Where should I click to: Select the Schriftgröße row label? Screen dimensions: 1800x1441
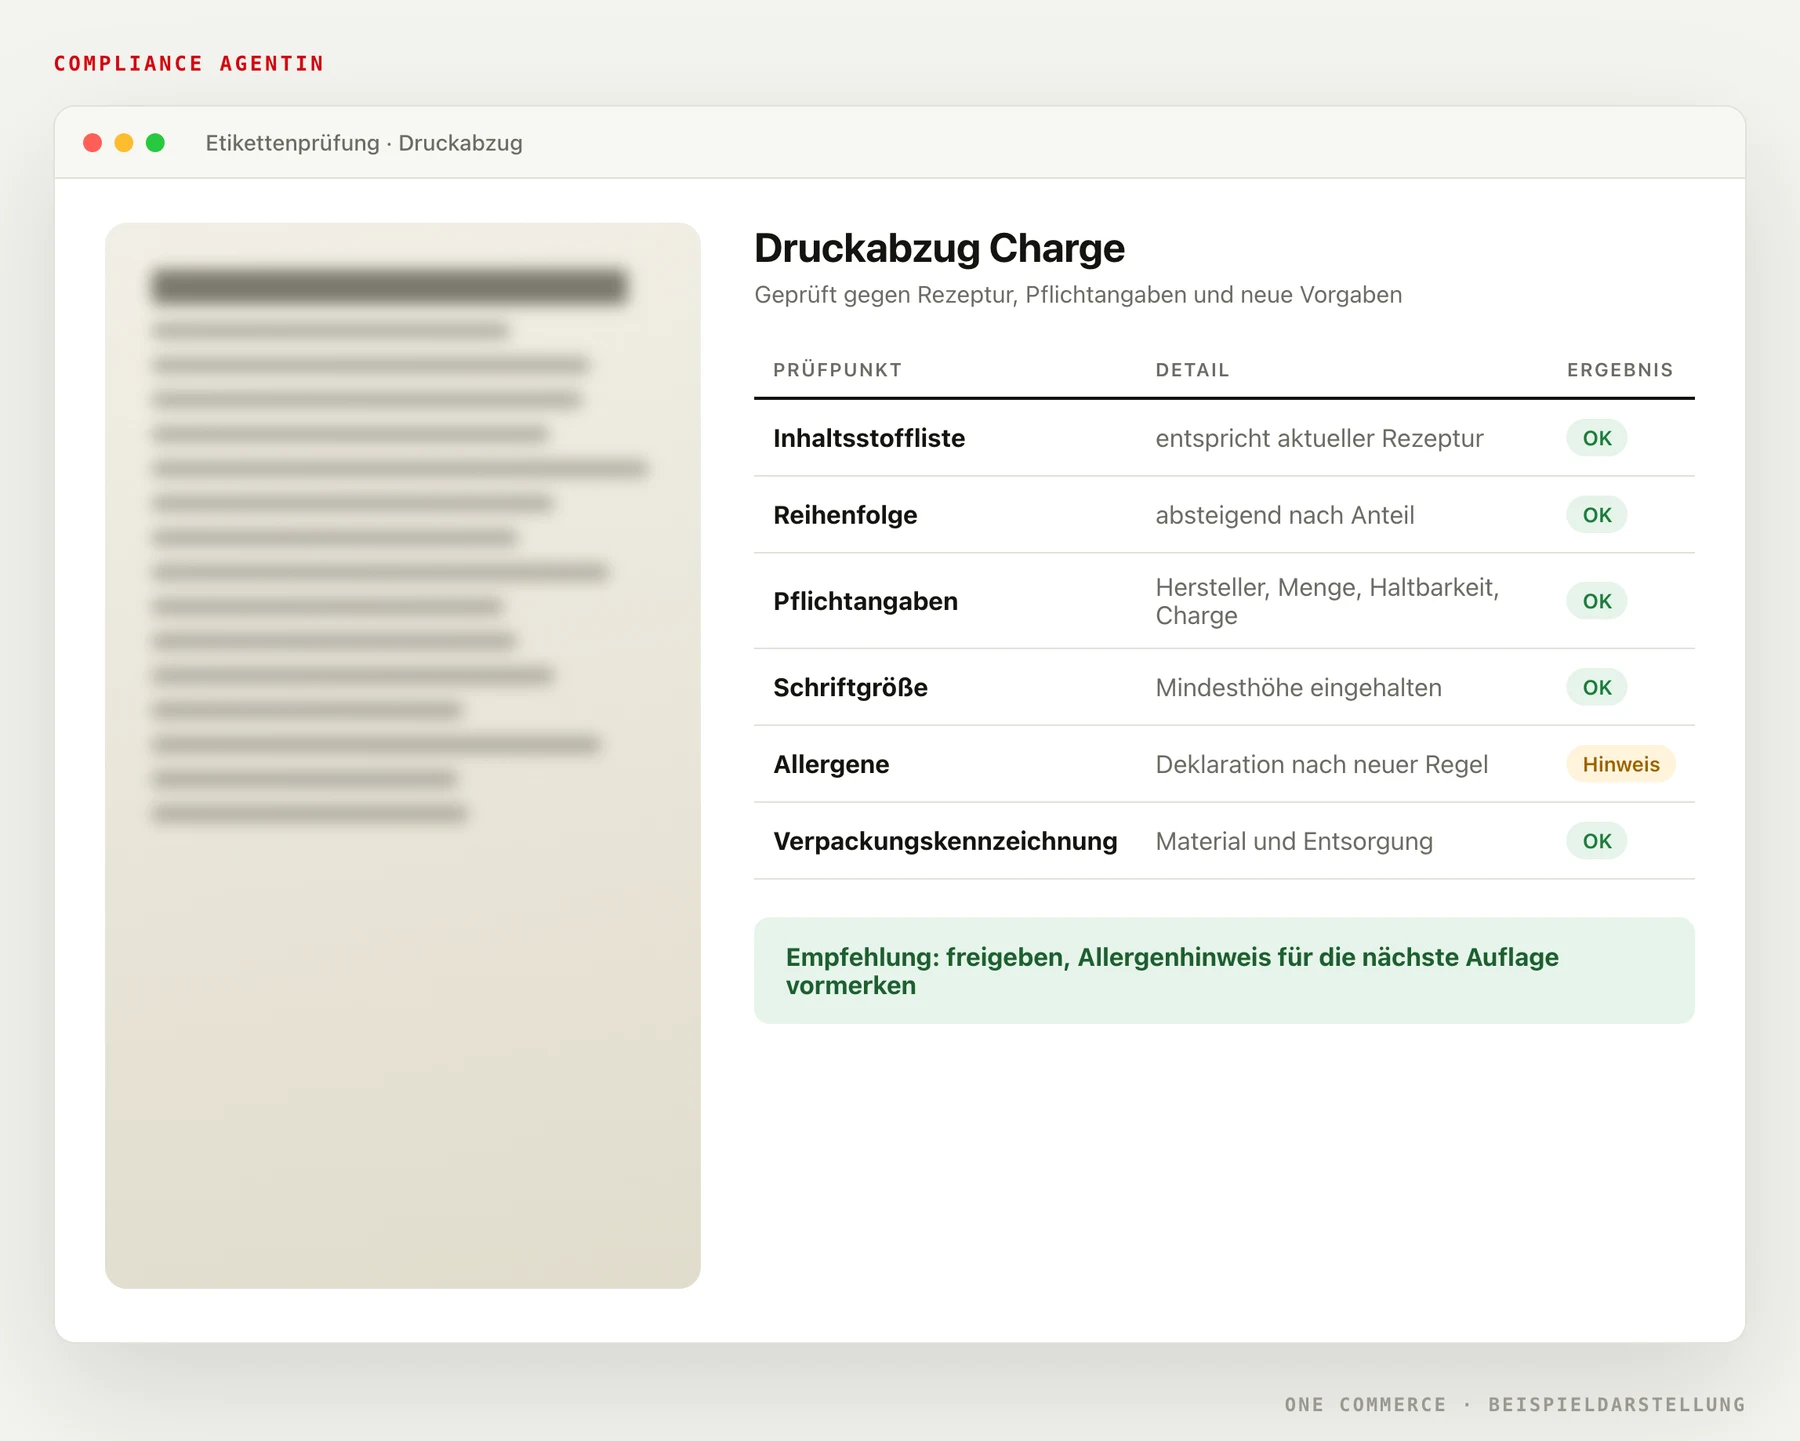(850, 687)
